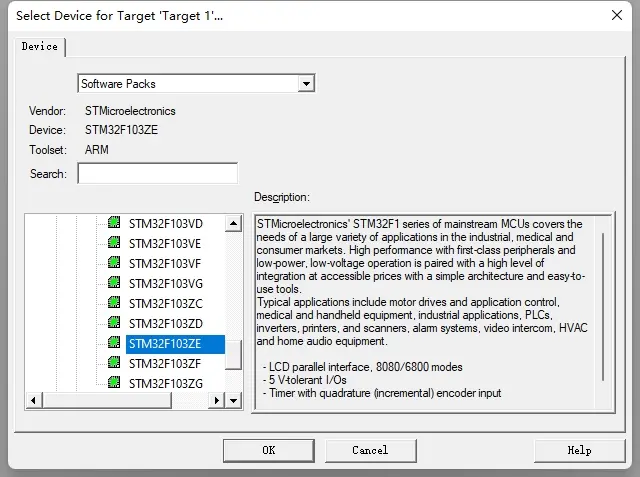Select the STM32F103VE device

tap(165, 244)
